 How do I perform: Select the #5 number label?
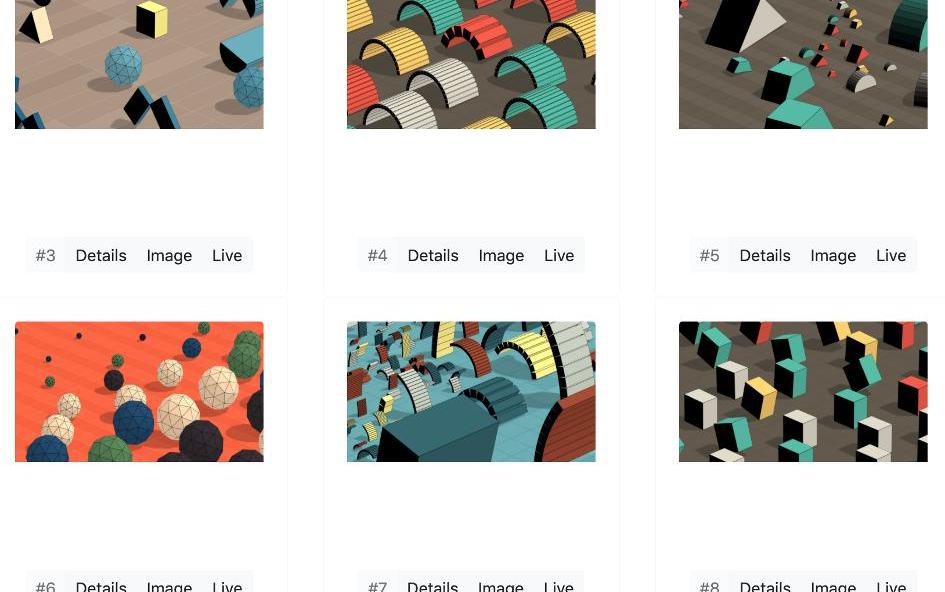tap(709, 256)
